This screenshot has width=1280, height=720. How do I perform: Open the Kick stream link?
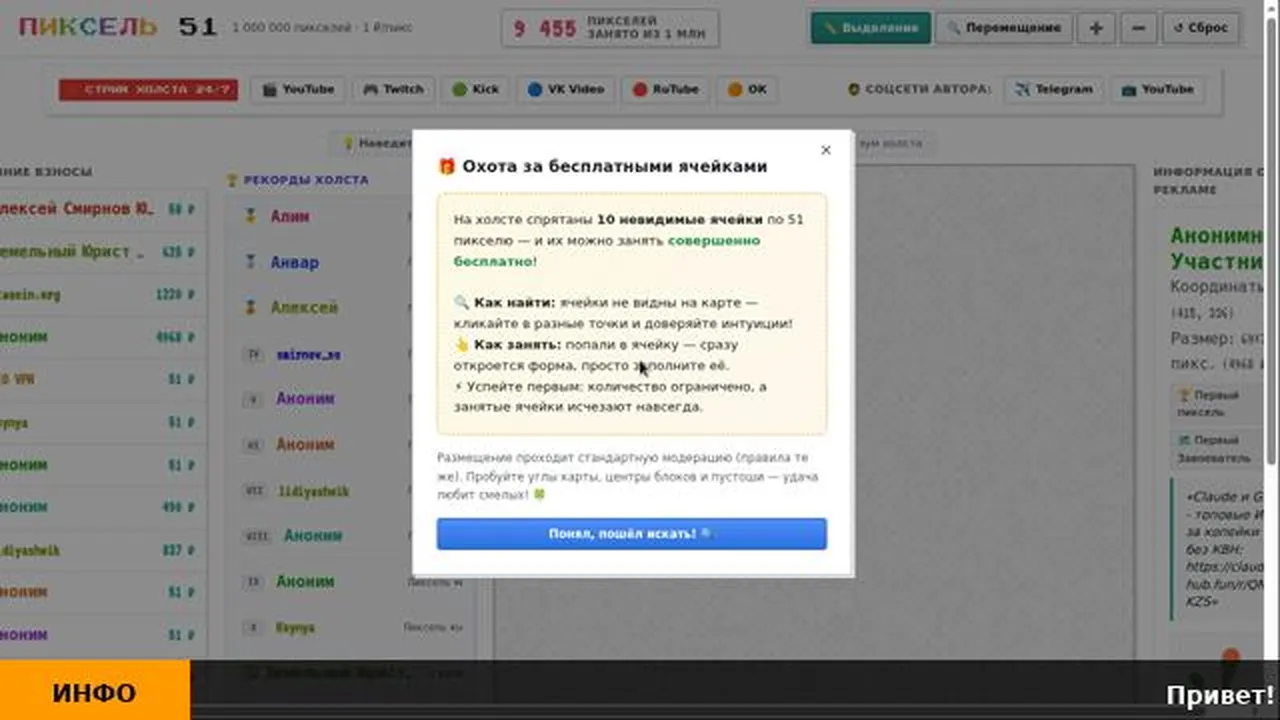click(x=476, y=89)
